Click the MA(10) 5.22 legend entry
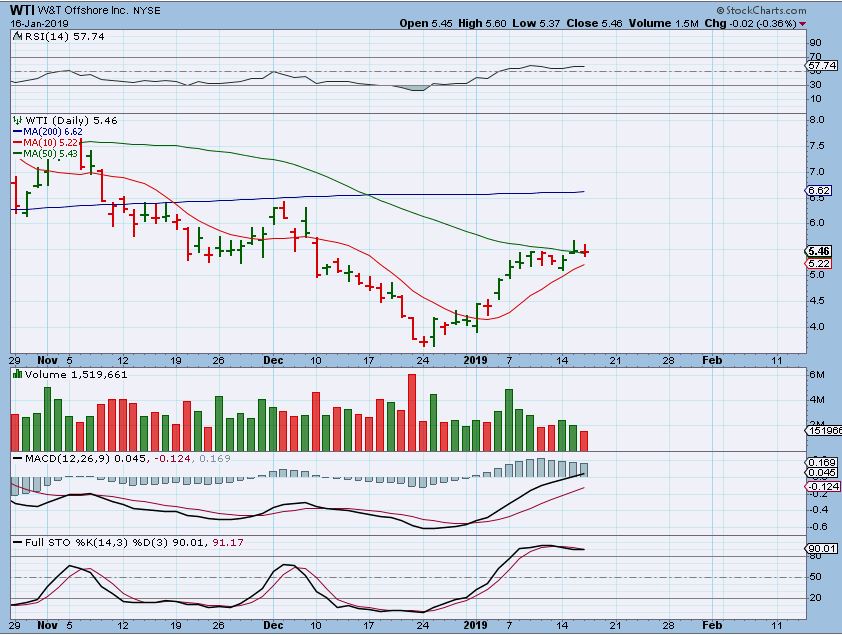 click(45, 143)
